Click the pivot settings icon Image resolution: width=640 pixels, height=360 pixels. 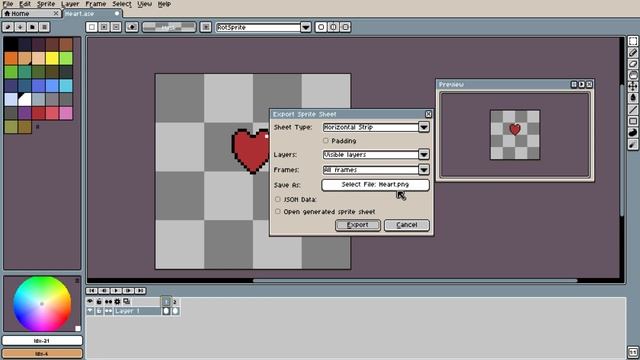(x=206, y=27)
